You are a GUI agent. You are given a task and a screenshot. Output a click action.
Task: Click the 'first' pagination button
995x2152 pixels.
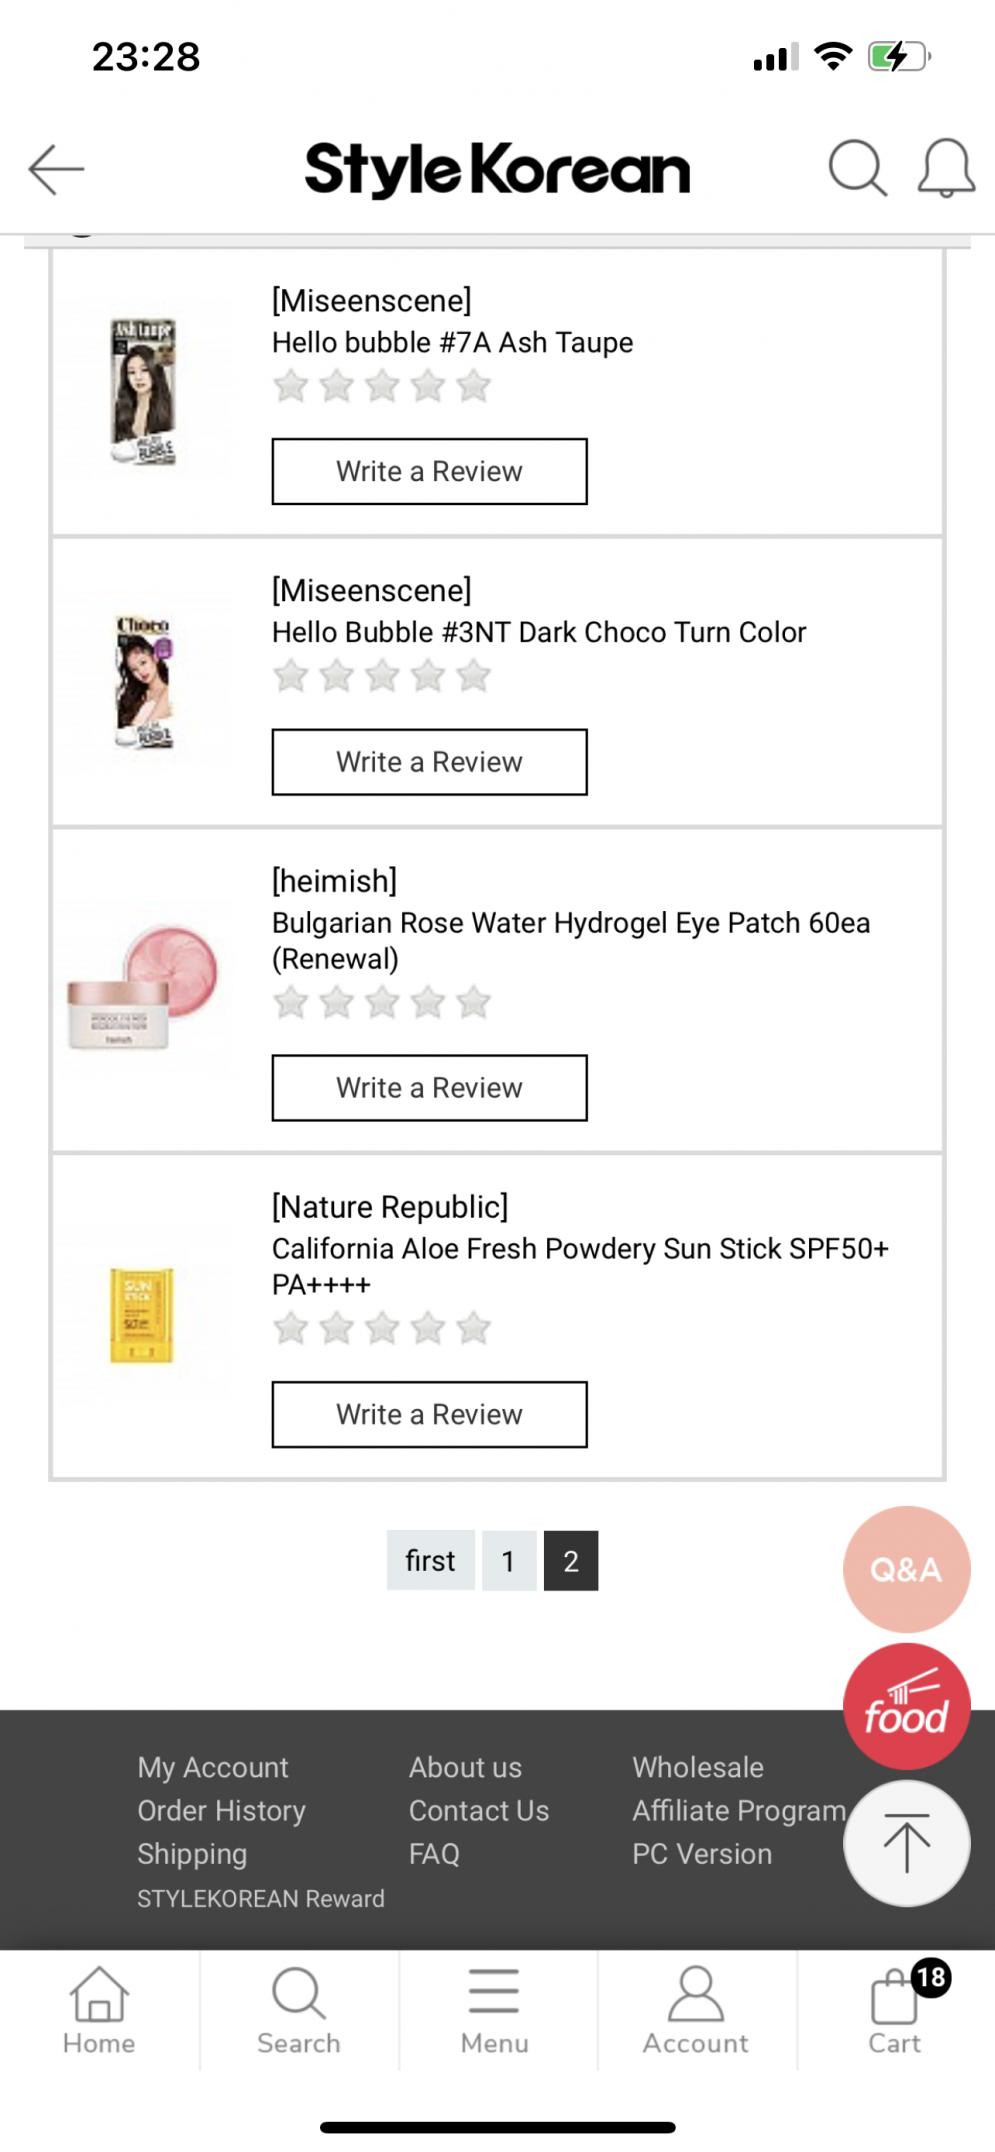point(430,1561)
